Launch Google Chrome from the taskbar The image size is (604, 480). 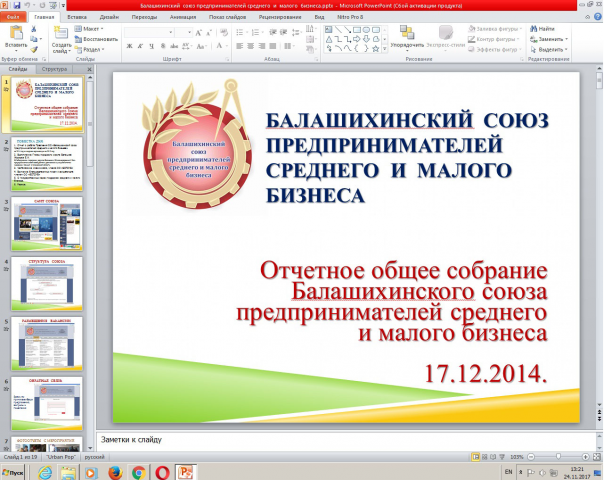click(139, 472)
